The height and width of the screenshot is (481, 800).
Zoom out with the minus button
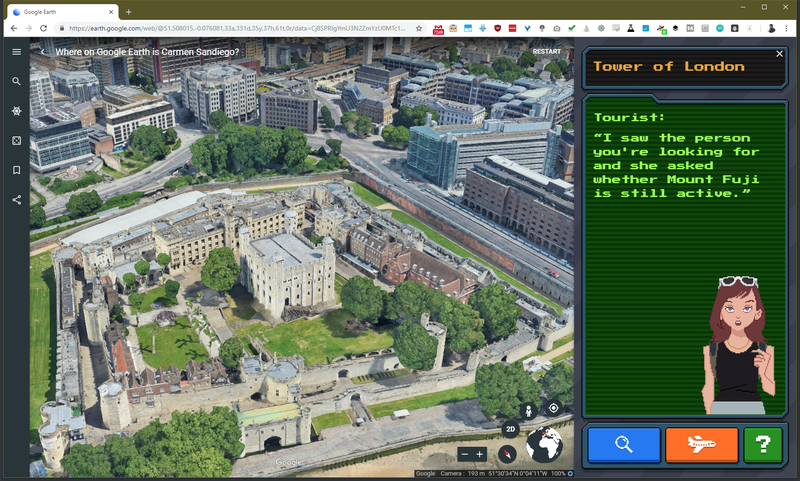point(464,454)
